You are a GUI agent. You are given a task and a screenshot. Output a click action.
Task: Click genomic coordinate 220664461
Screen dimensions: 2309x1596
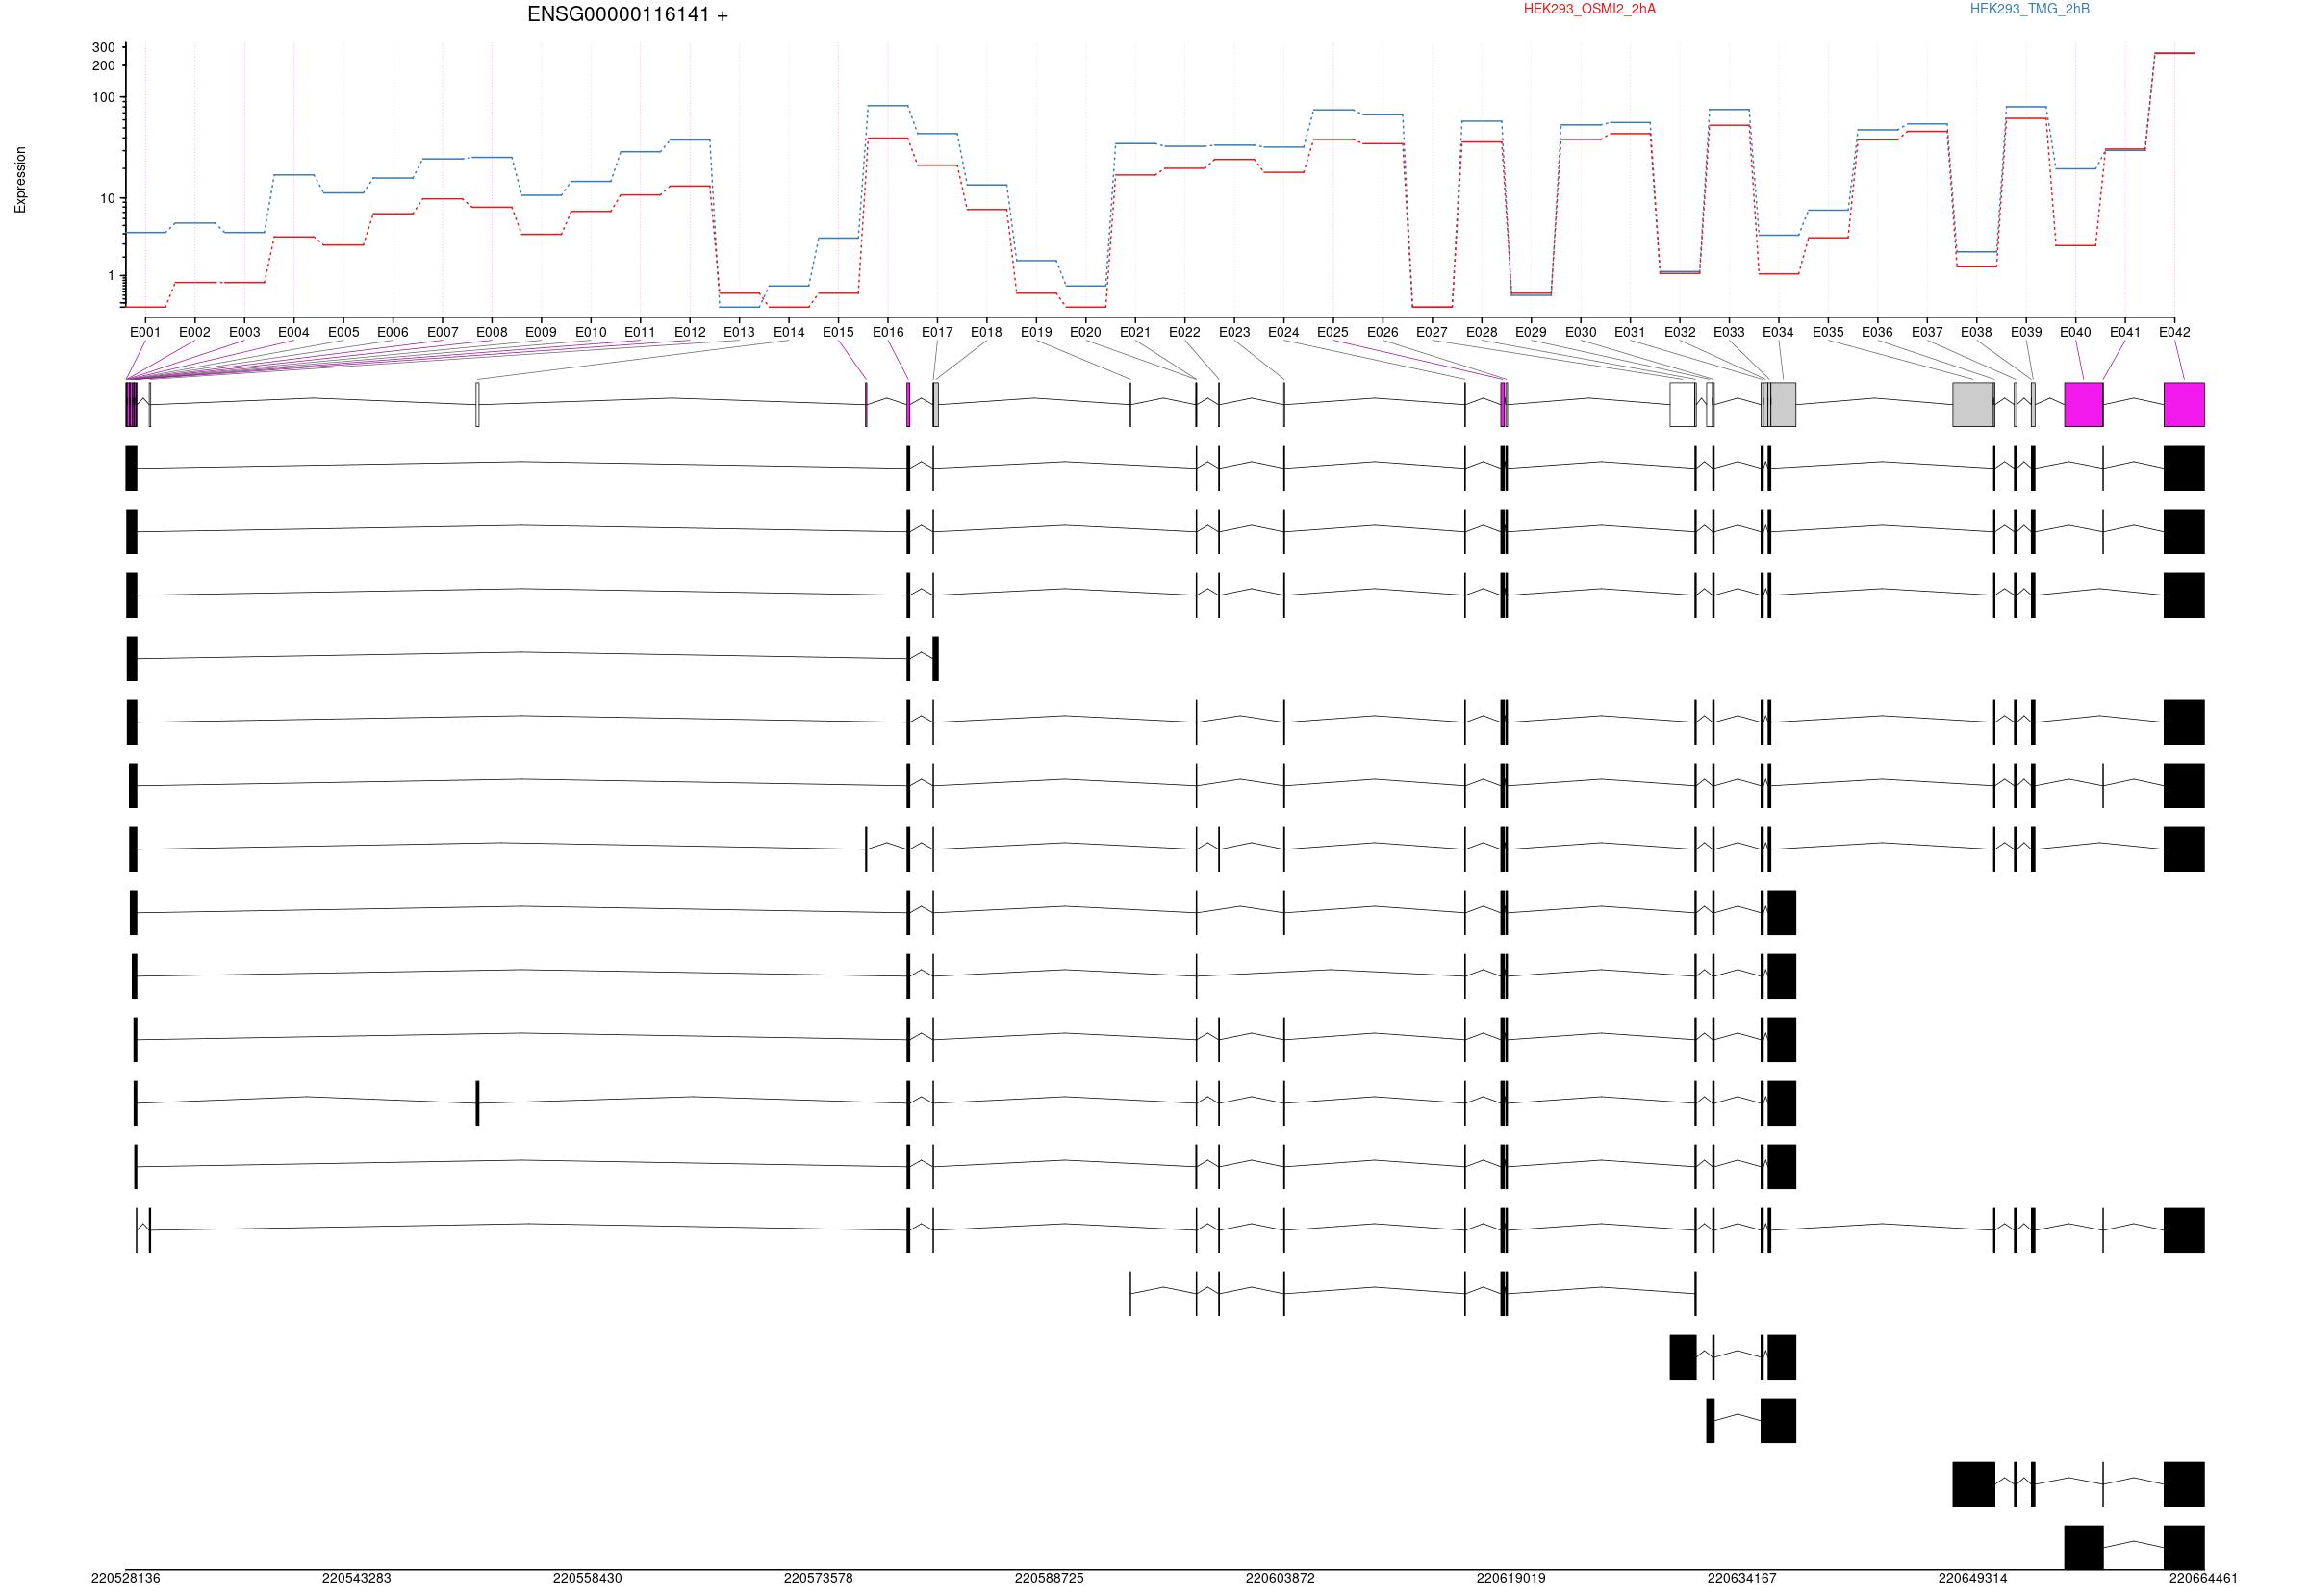[x=2205, y=1578]
